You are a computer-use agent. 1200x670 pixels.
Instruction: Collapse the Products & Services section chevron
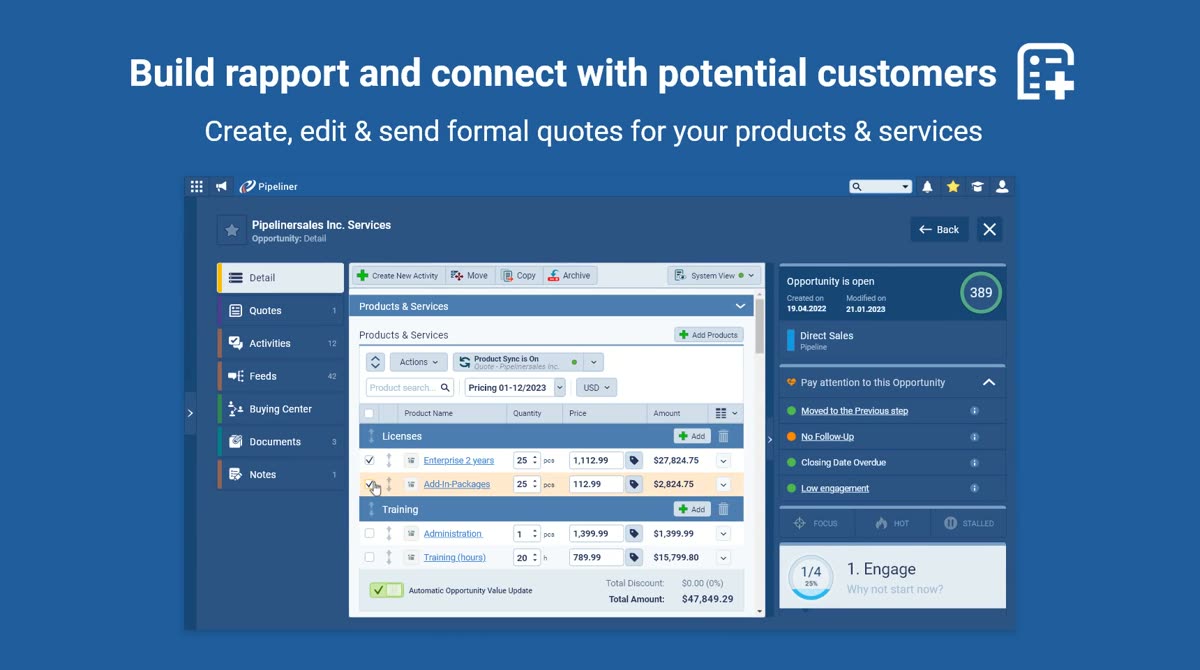coord(740,306)
